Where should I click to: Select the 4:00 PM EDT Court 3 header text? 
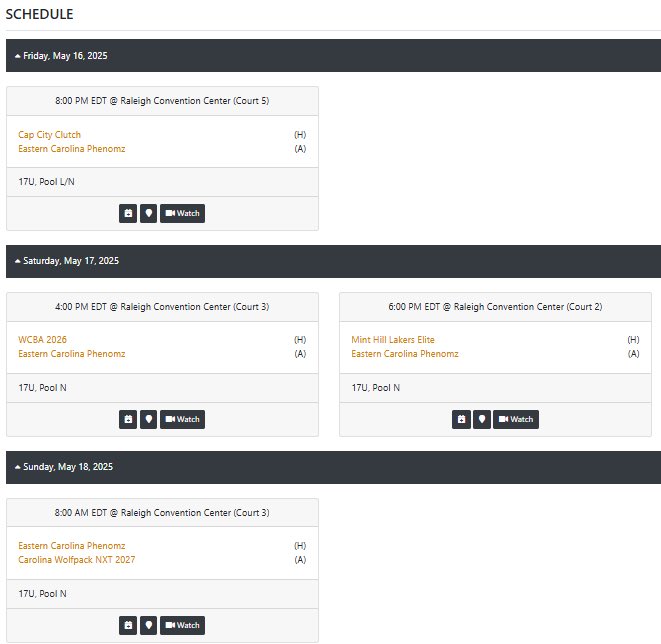tap(162, 307)
